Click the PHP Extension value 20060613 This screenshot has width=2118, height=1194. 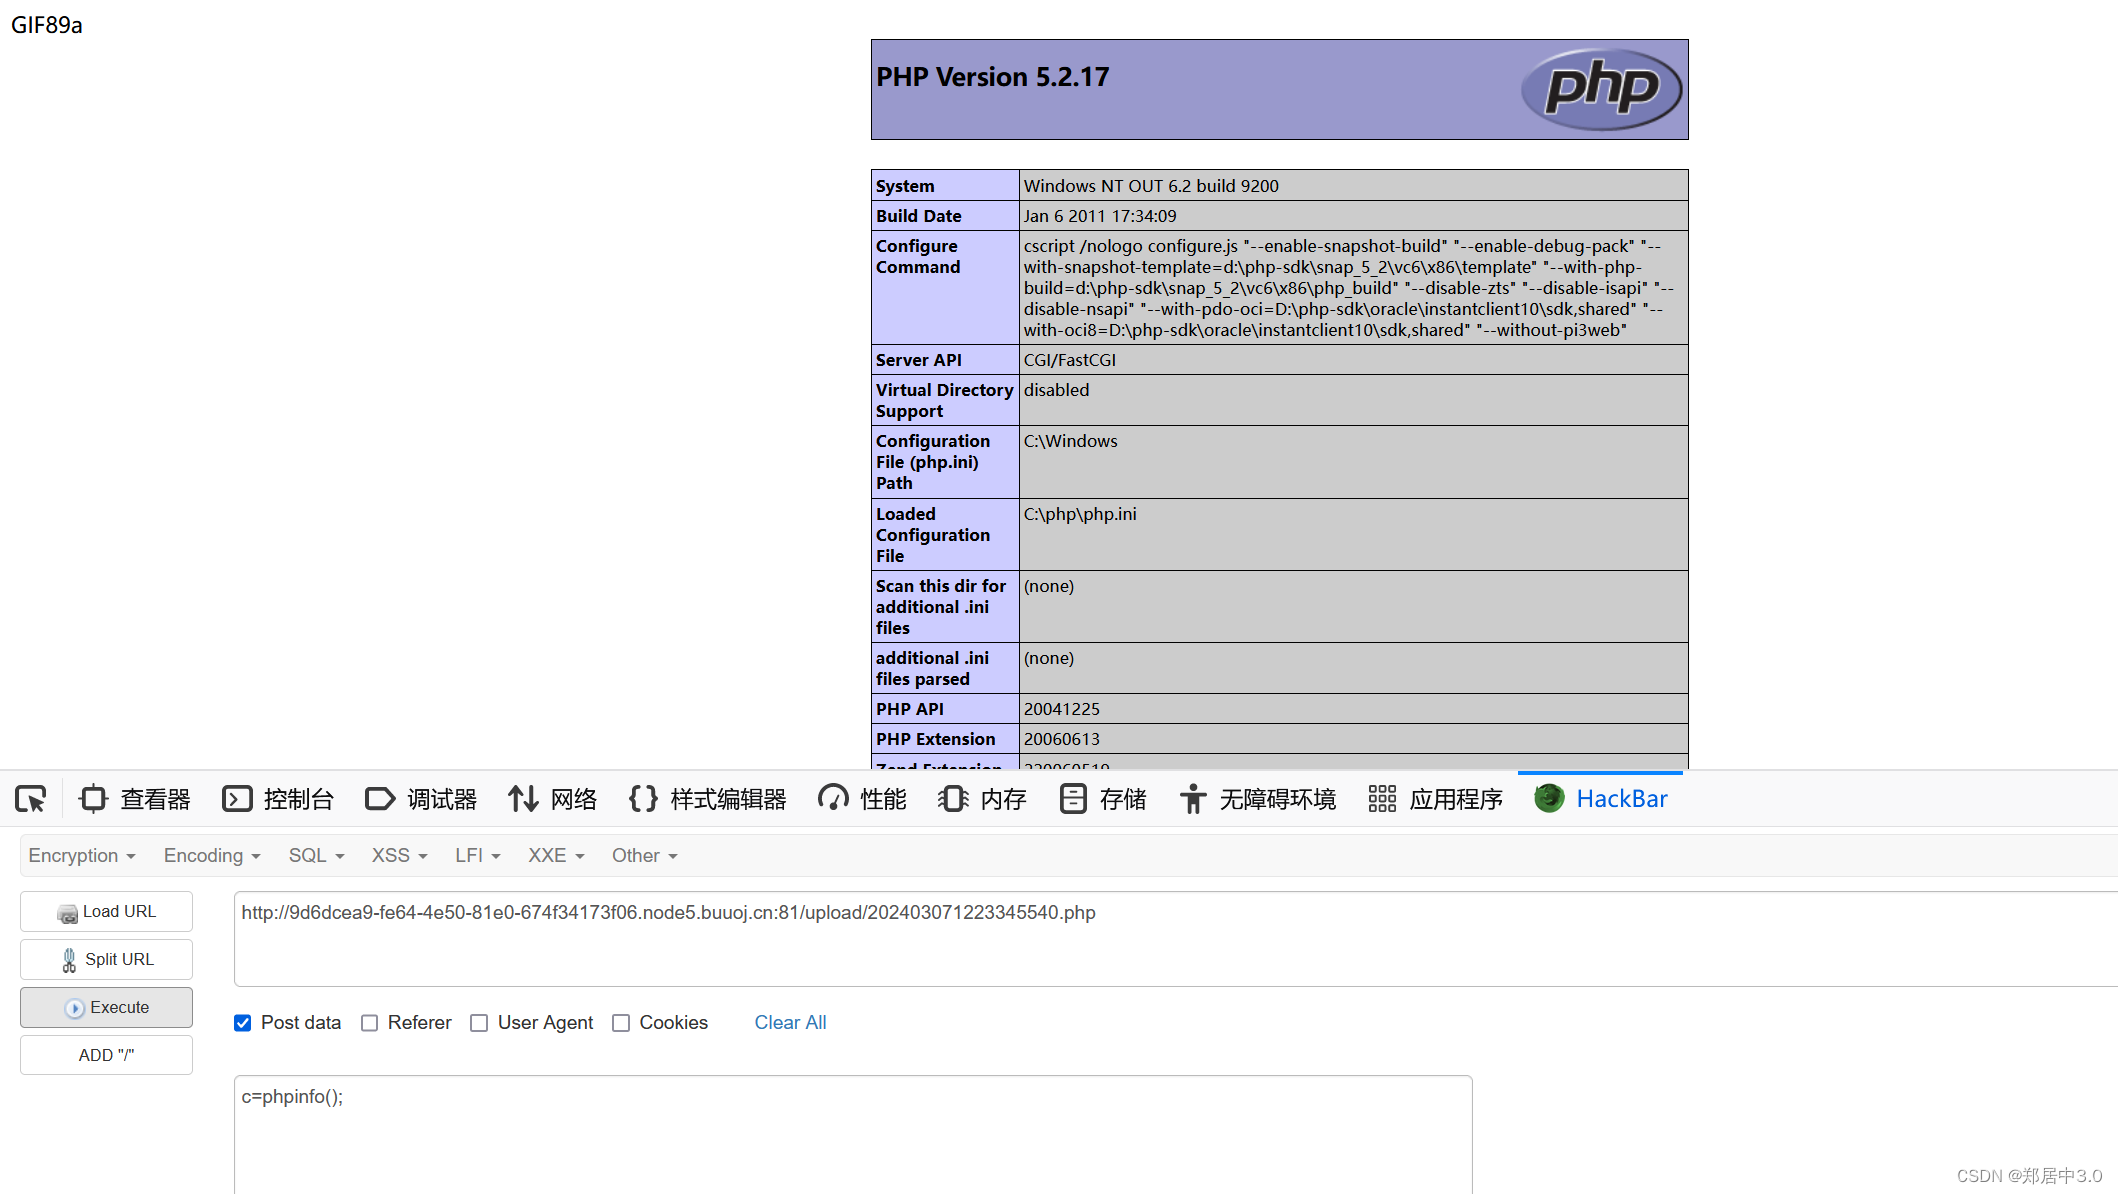pos(1062,739)
